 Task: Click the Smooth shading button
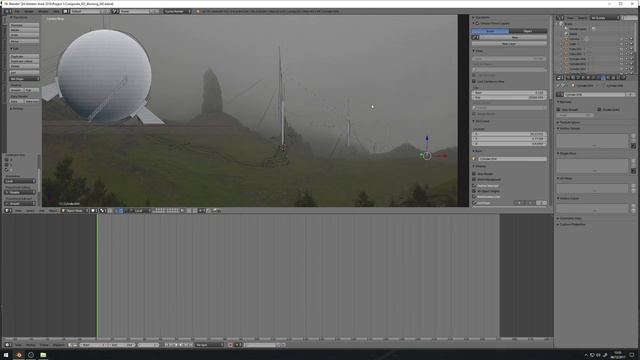pyautogui.click(x=17, y=90)
